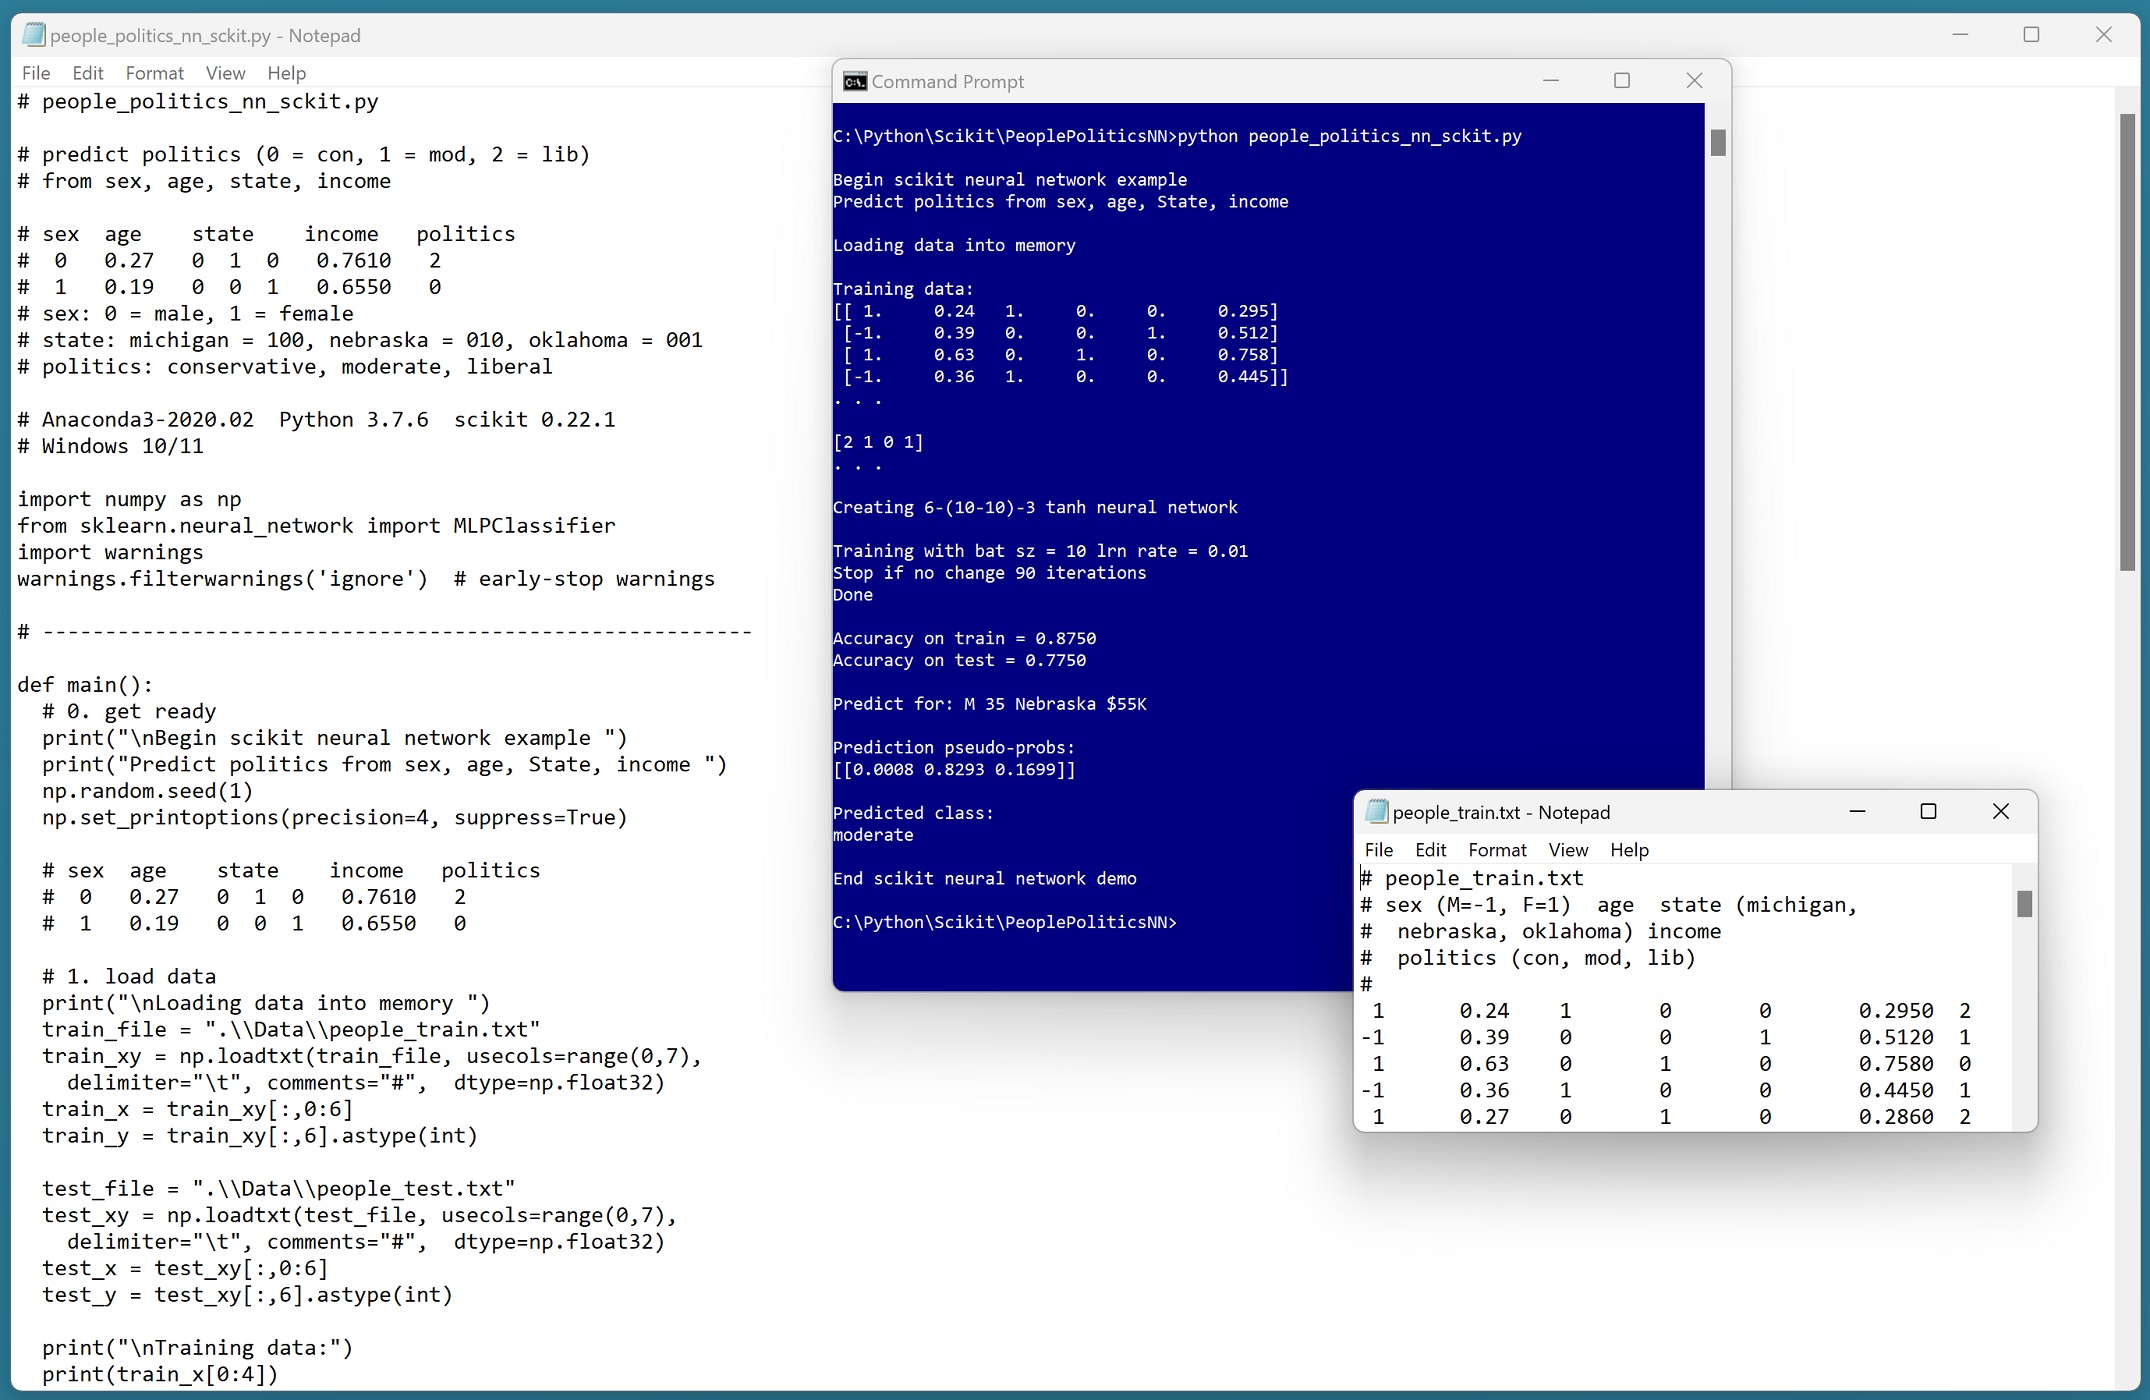
Task: Maximize the Command Prompt window
Action: point(1622,81)
